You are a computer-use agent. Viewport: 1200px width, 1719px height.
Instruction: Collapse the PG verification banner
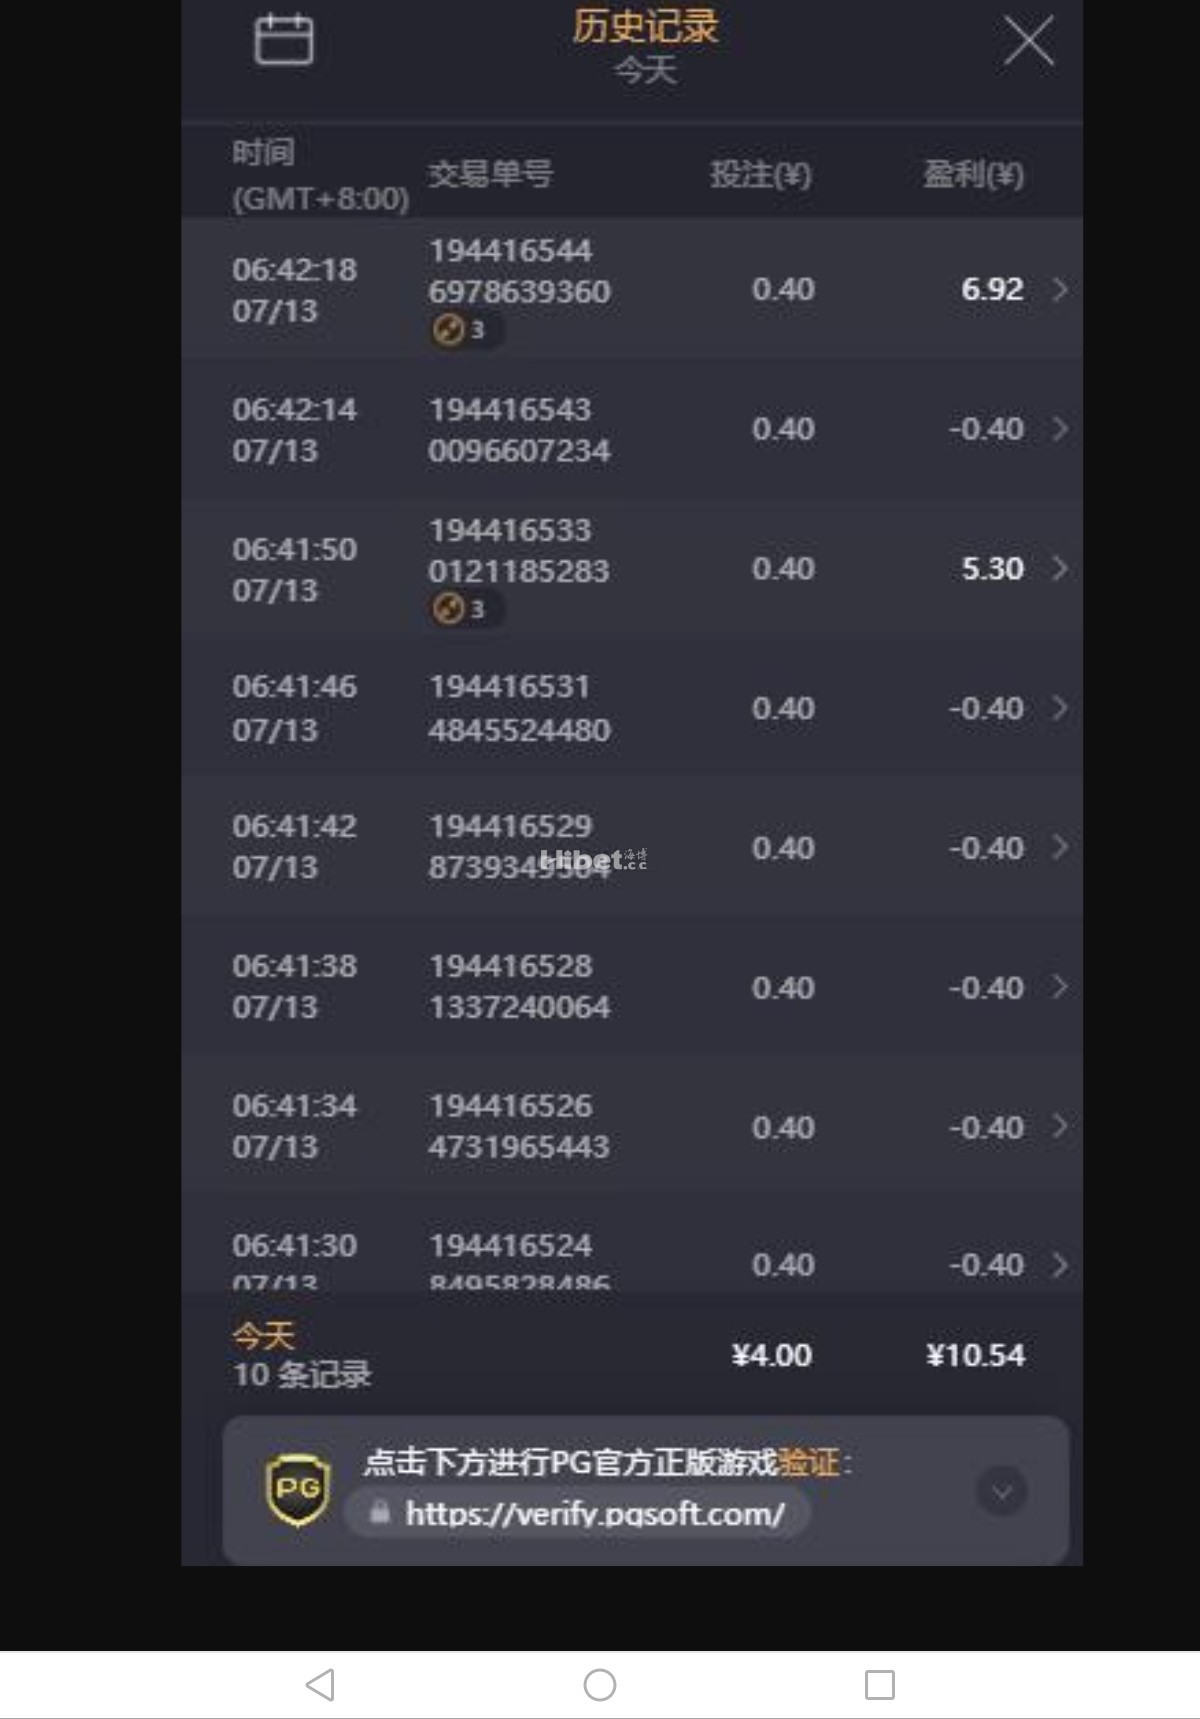tap(1001, 1491)
